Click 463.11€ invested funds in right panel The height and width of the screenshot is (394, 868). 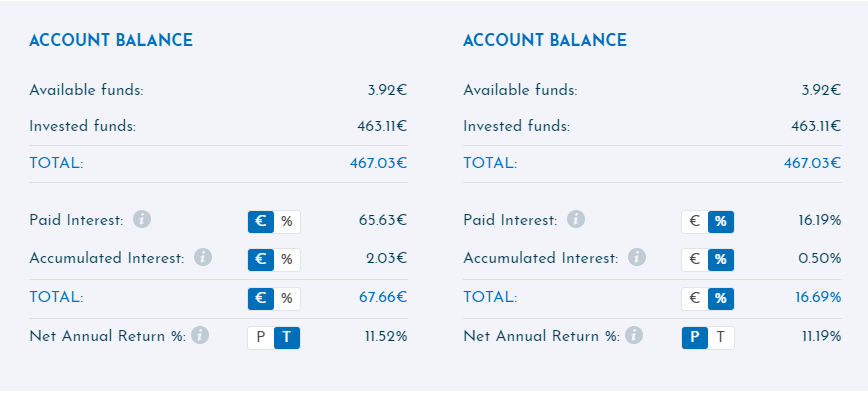click(x=816, y=126)
